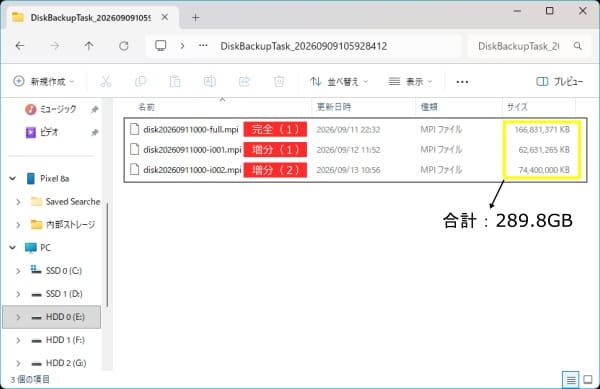Close the DiskBackupTask tab
Viewport: 600px width, 389px height.
(165, 17)
